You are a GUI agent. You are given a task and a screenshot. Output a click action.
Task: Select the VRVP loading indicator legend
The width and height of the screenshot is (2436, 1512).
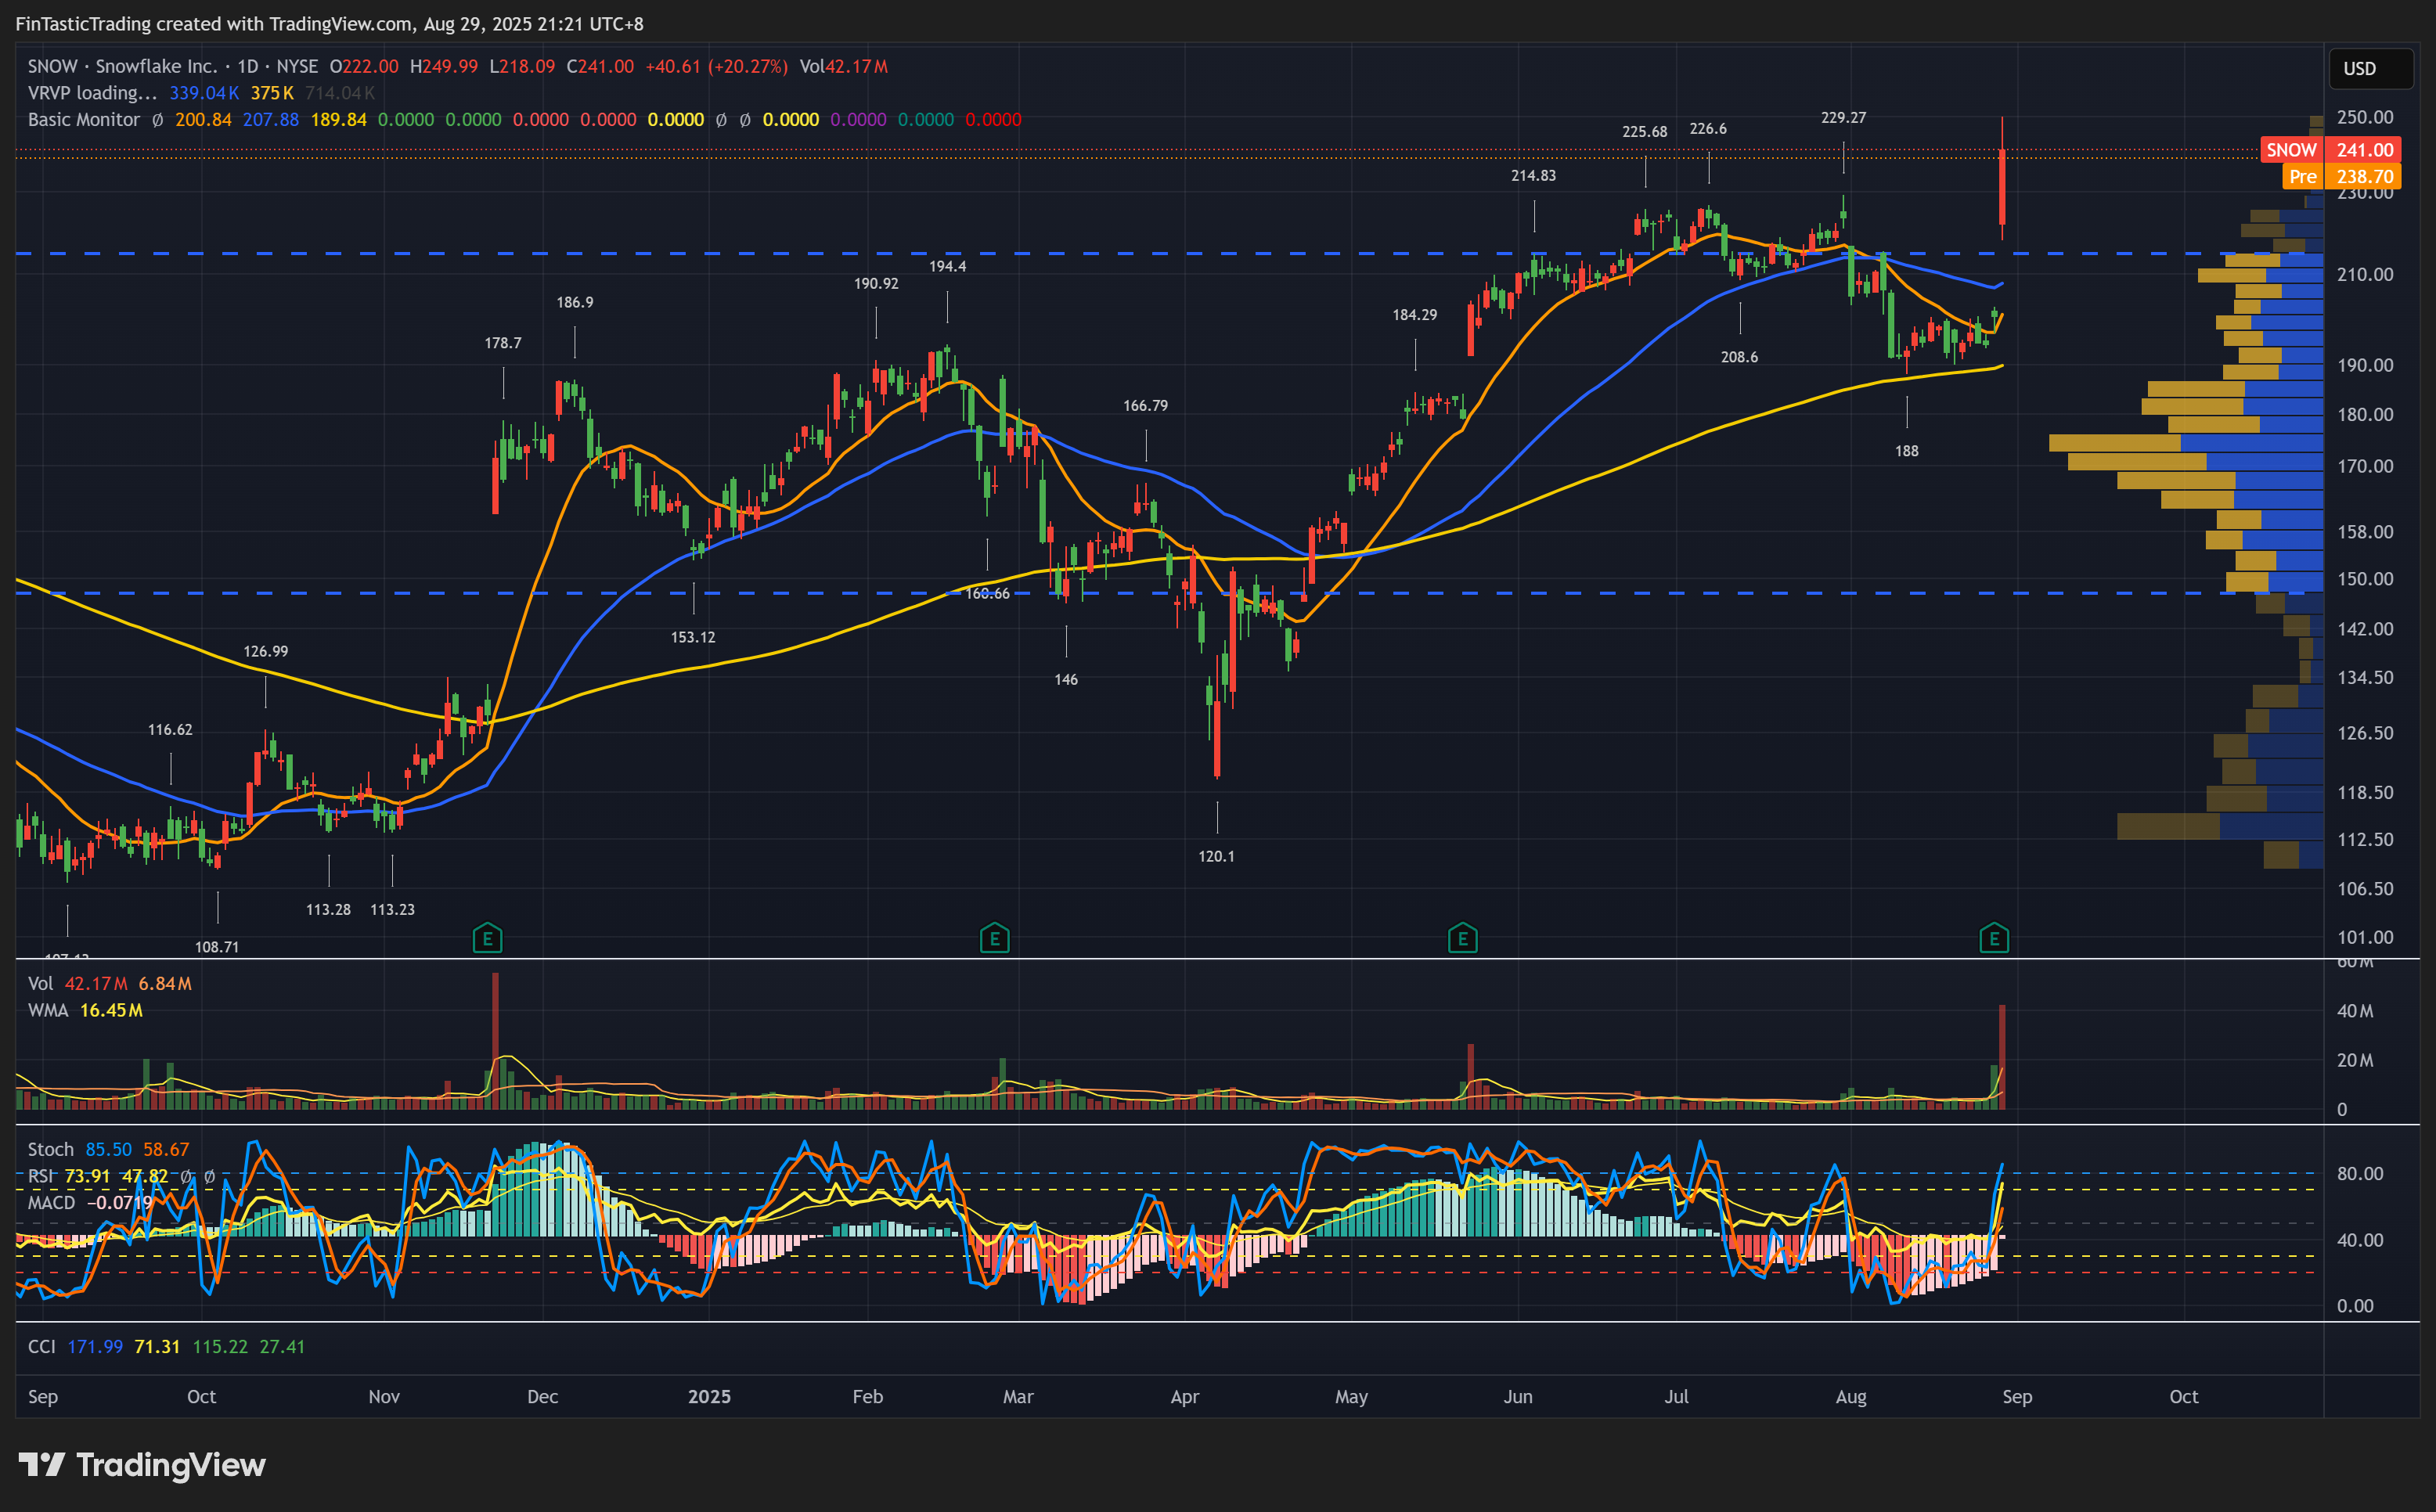click(x=92, y=93)
